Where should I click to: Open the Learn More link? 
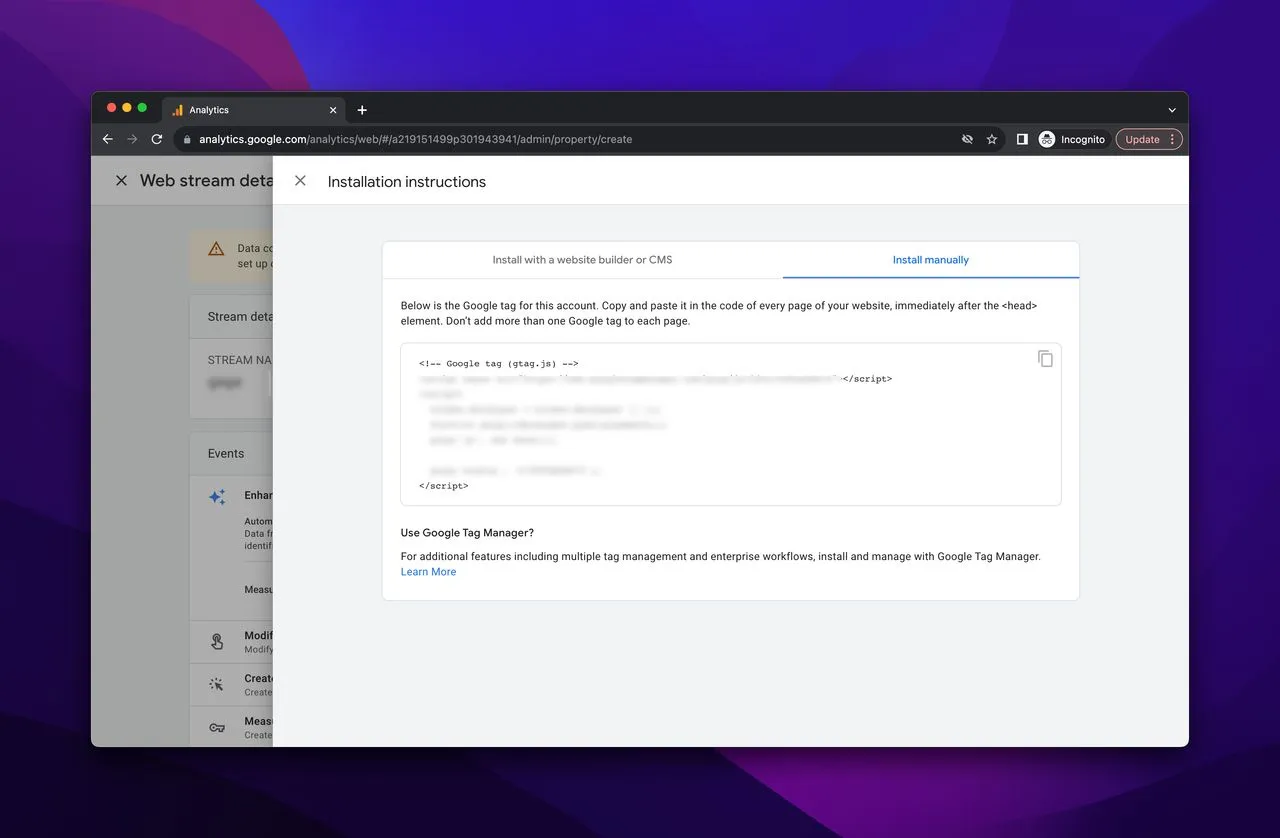pos(428,572)
